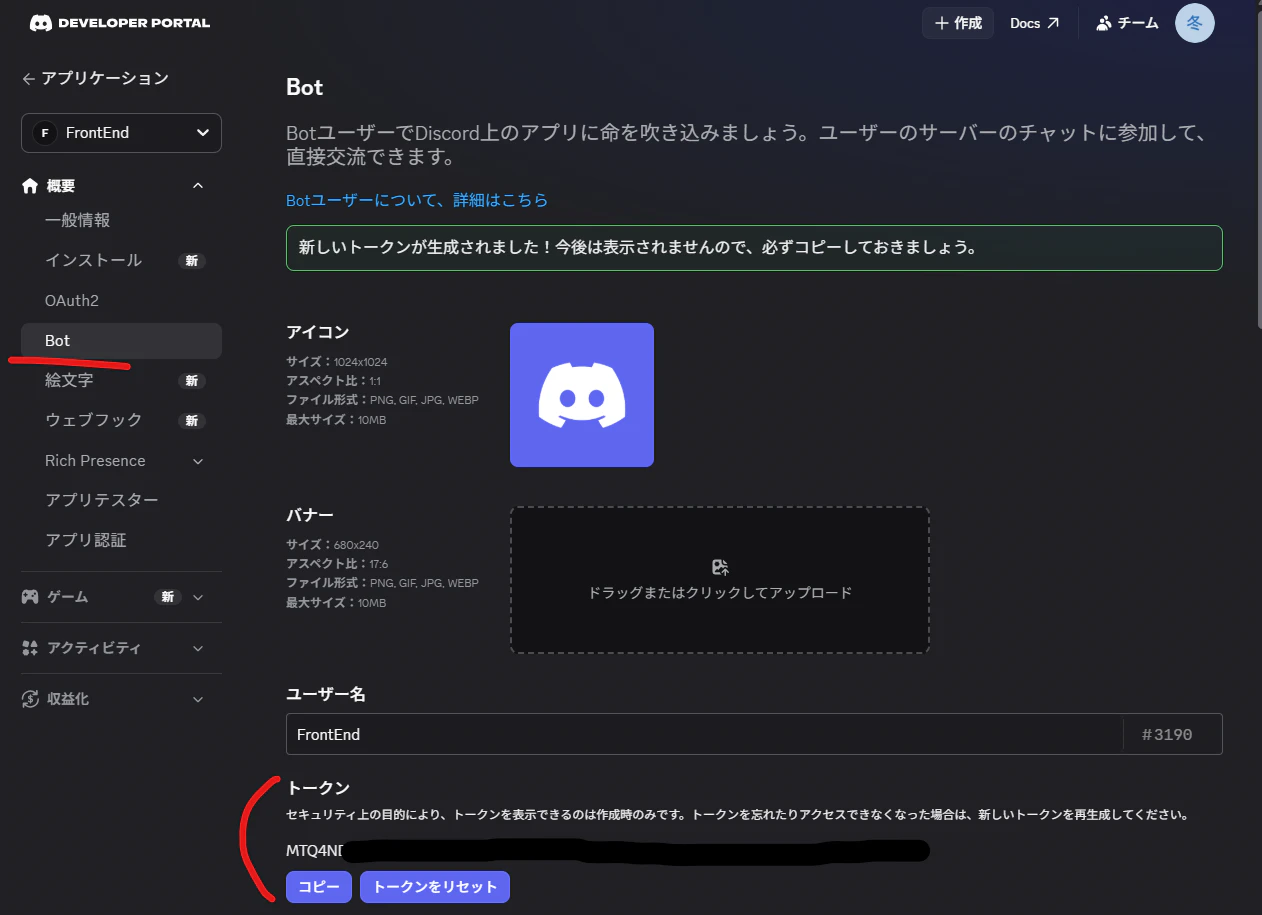Expand the ゲーム section chevron
This screenshot has height=915, width=1262.
(198, 597)
